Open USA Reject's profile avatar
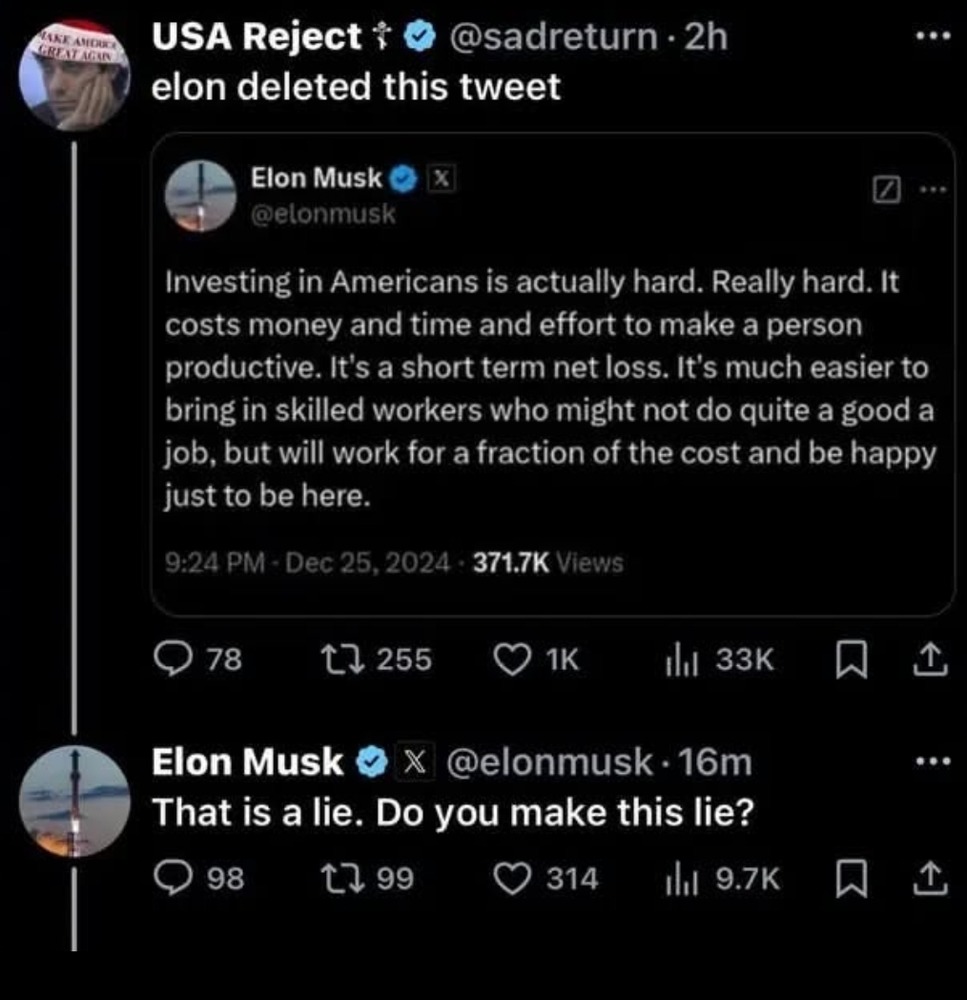The image size is (967, 1000). click(x=76, y=76)
